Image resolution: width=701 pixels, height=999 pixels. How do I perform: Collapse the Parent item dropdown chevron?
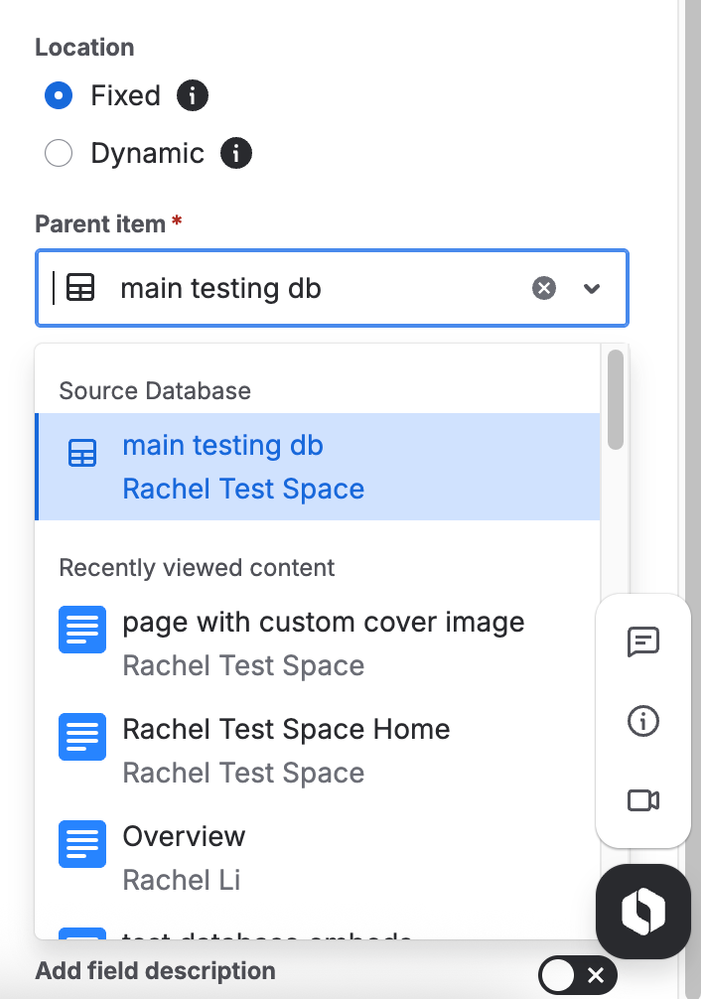tap(592, 289)
